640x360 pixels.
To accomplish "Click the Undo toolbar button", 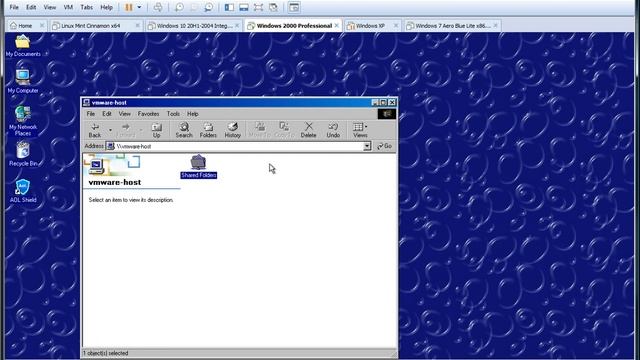I will pos(333,130).
